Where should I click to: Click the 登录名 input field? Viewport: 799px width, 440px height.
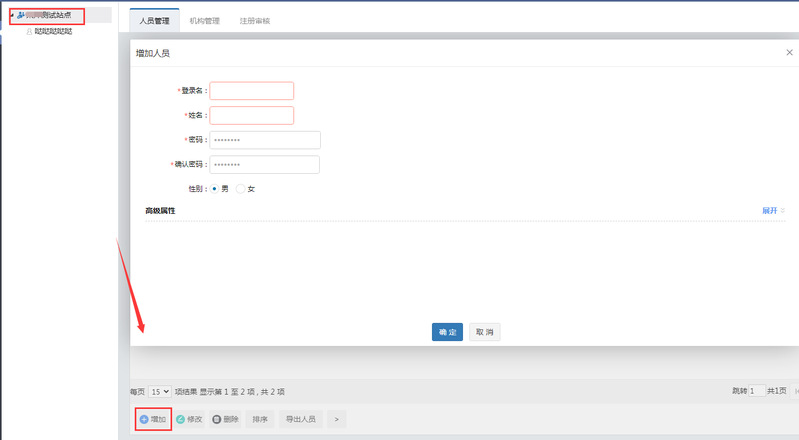pyautogui.click(x=251, y=91)
